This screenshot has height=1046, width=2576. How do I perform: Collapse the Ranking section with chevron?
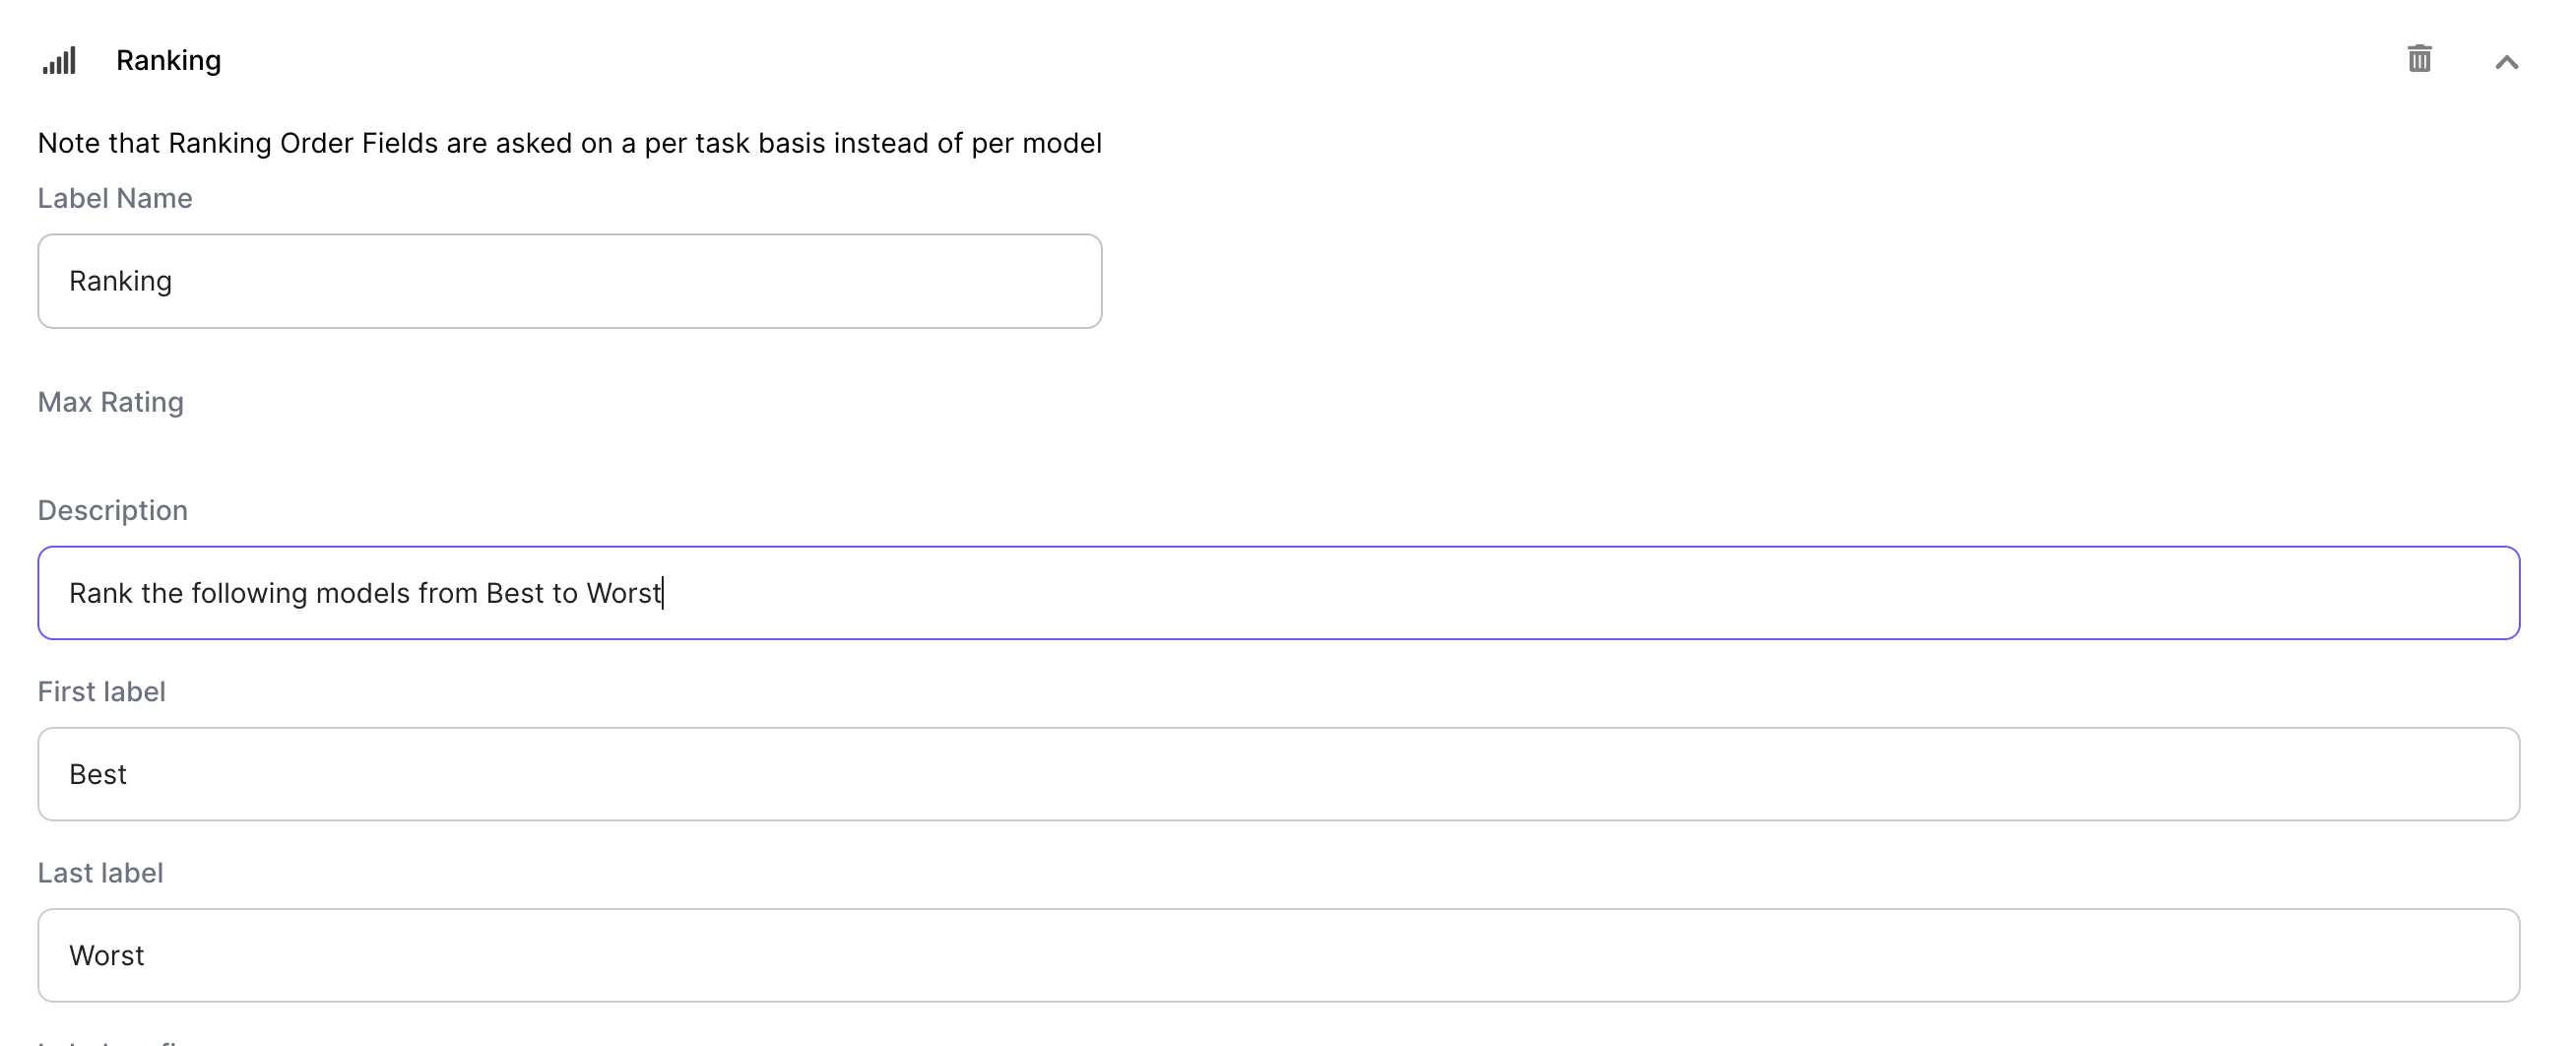[2505, 62]
